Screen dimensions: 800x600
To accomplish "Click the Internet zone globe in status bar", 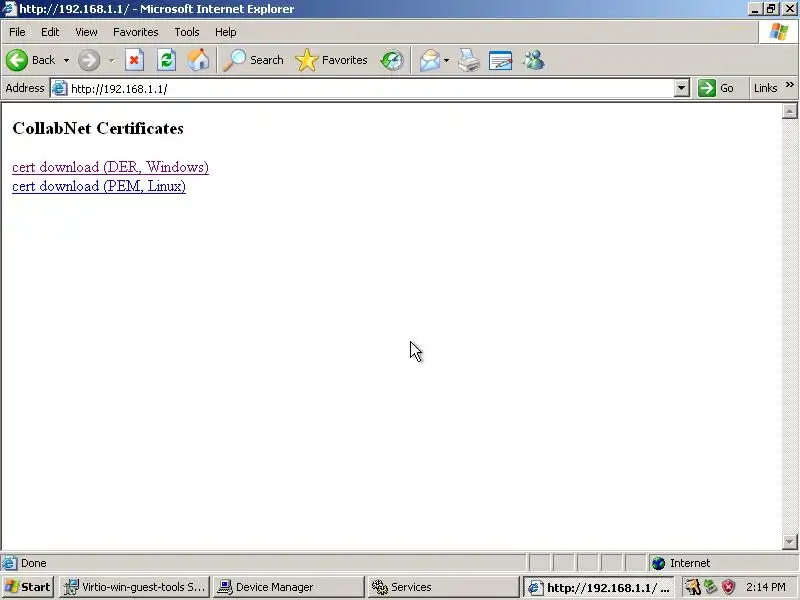I will pyautogui.click(x=659, y=563).
